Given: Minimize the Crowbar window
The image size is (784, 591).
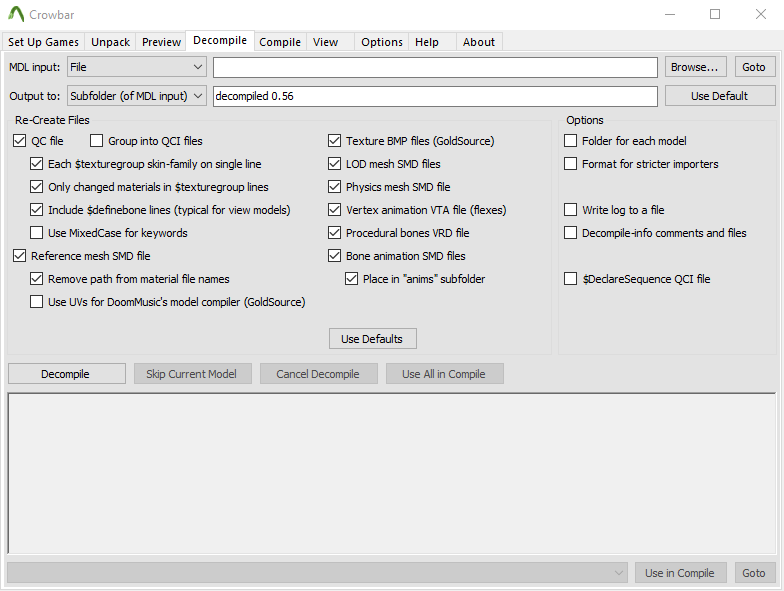Looking at the screenshot, I should pos(670,14).
